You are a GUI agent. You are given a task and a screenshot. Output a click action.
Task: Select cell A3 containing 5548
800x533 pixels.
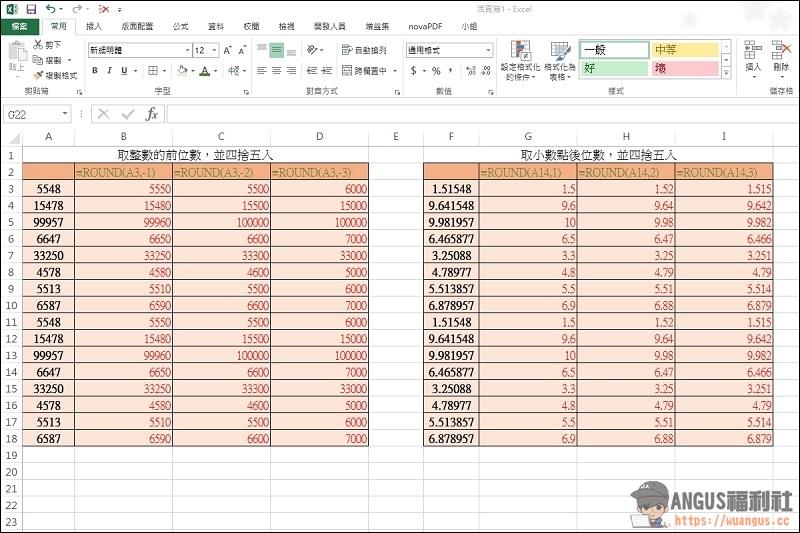pyautogui.click(x=48, y=188)
